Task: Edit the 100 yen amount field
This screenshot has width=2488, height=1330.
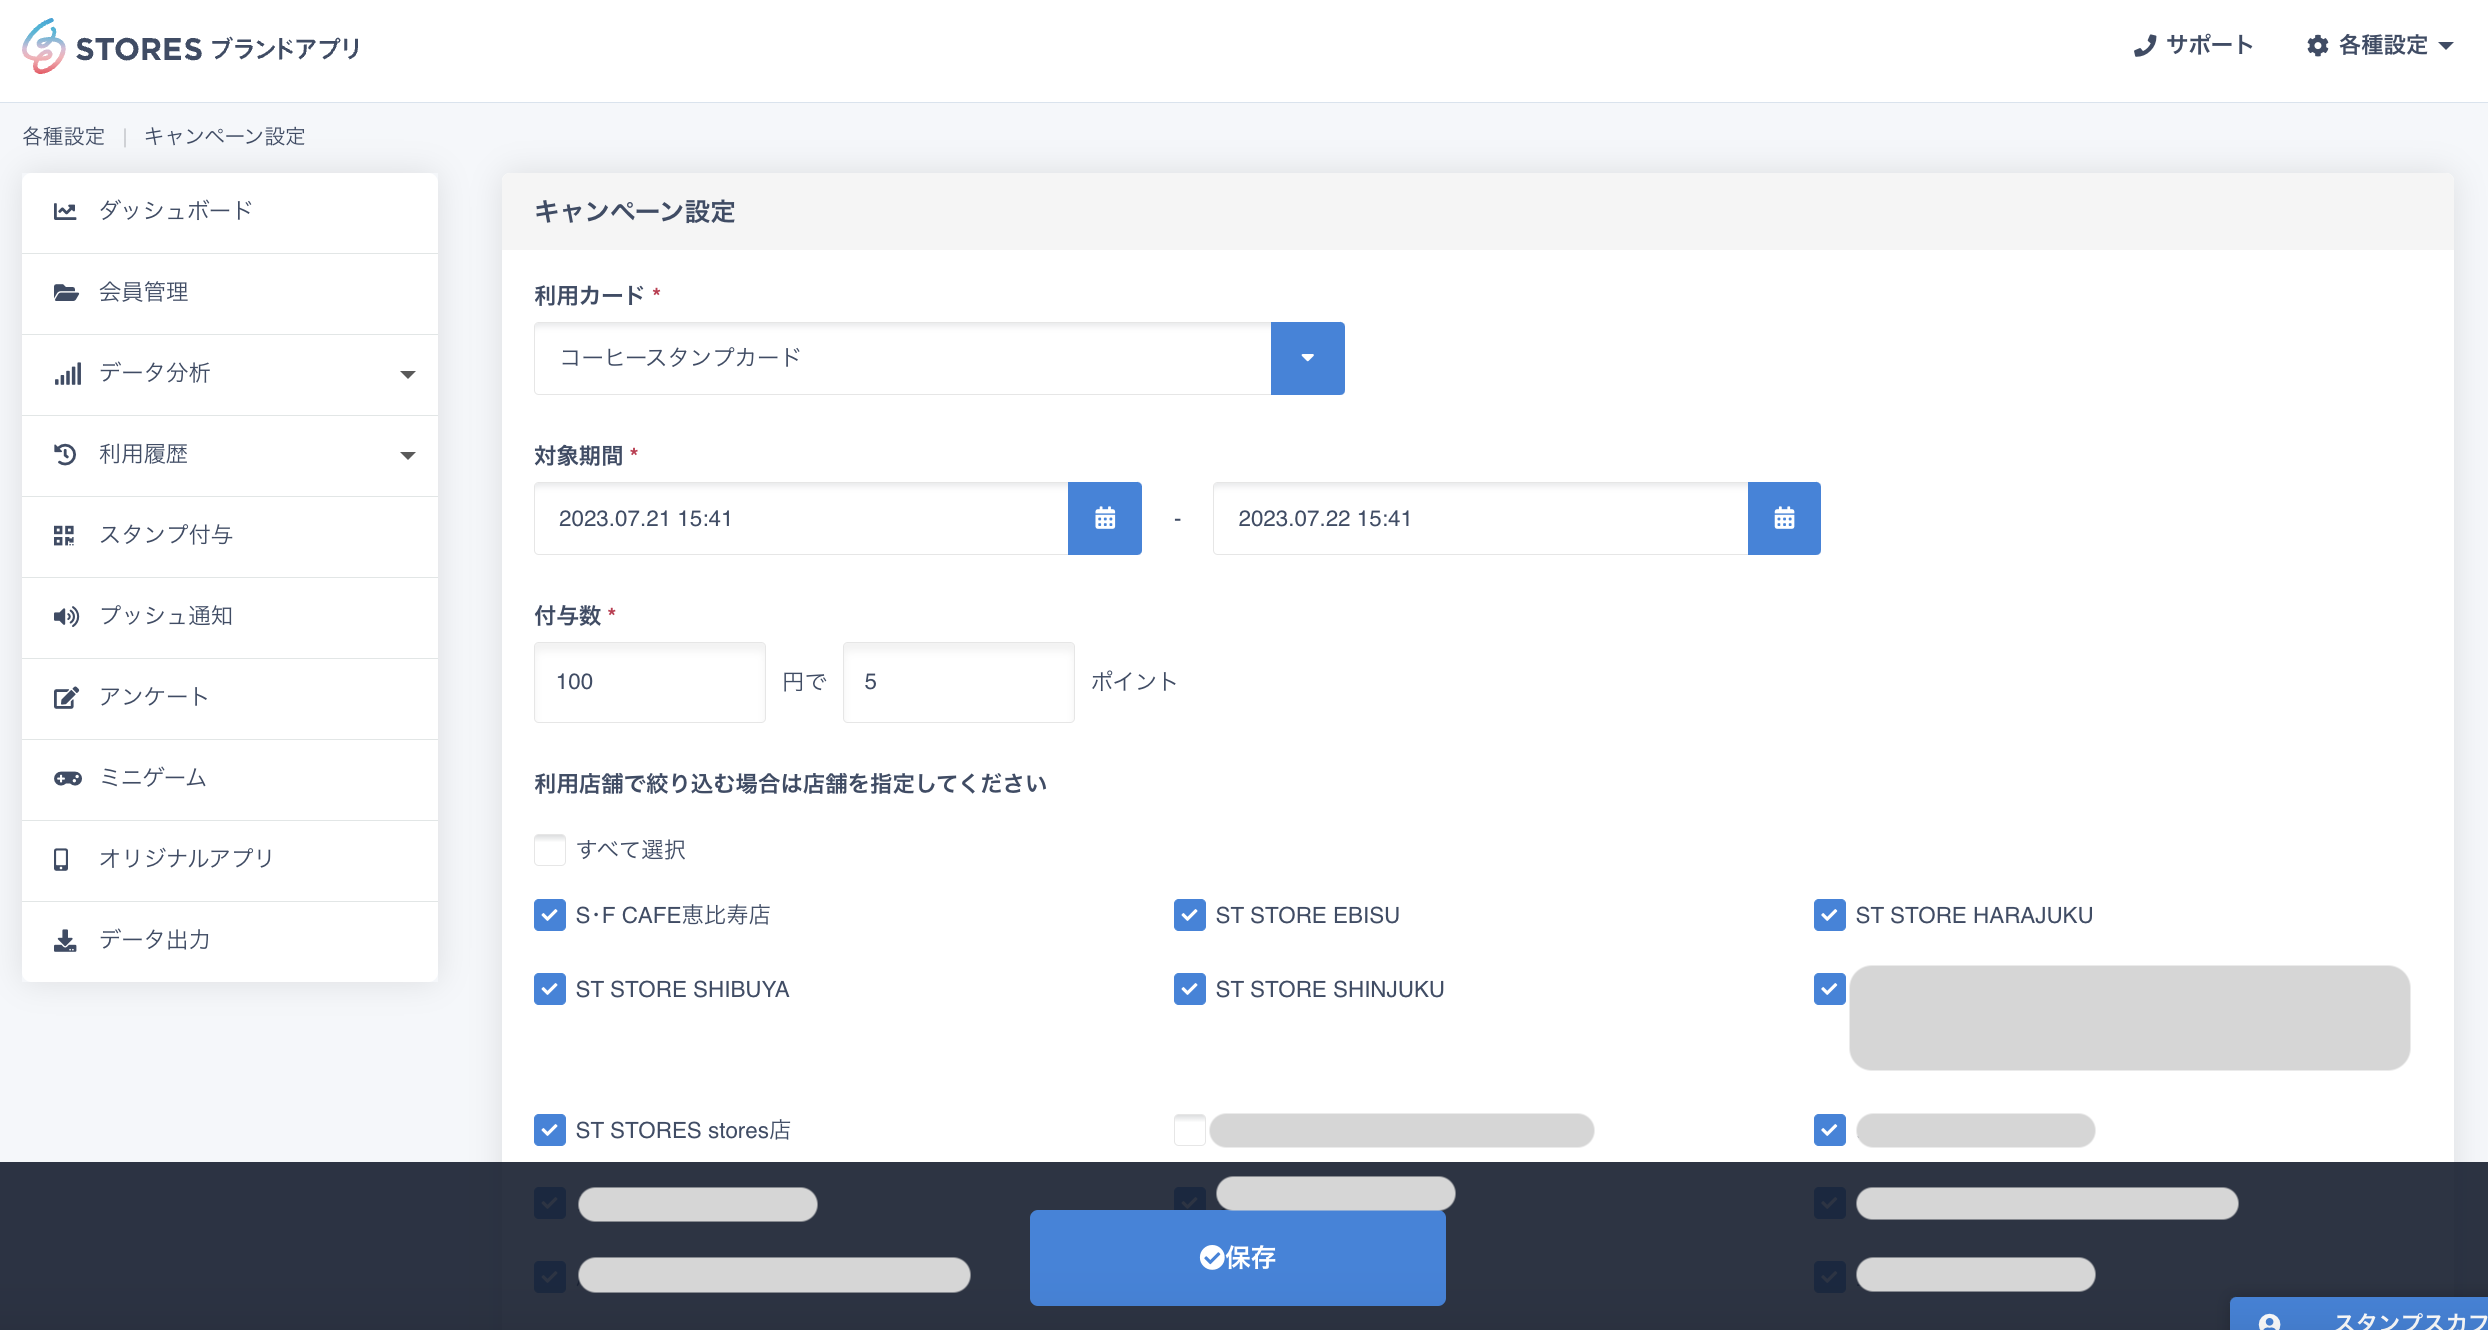Action: 649,681
